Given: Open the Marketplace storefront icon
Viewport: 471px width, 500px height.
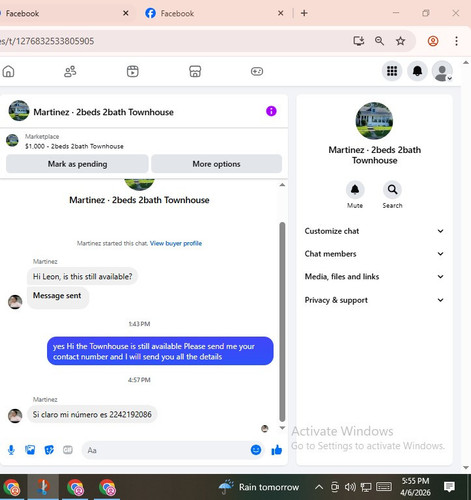Looking at the screenshot, I should pos(195,71).
